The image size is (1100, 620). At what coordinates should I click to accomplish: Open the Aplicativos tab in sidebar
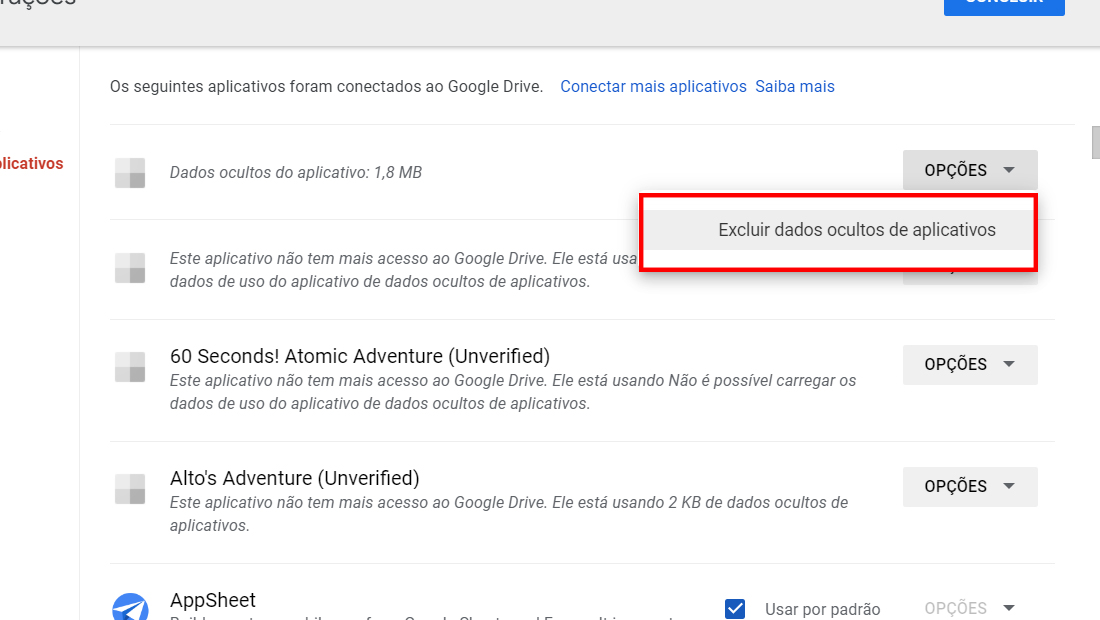[32, 163]
